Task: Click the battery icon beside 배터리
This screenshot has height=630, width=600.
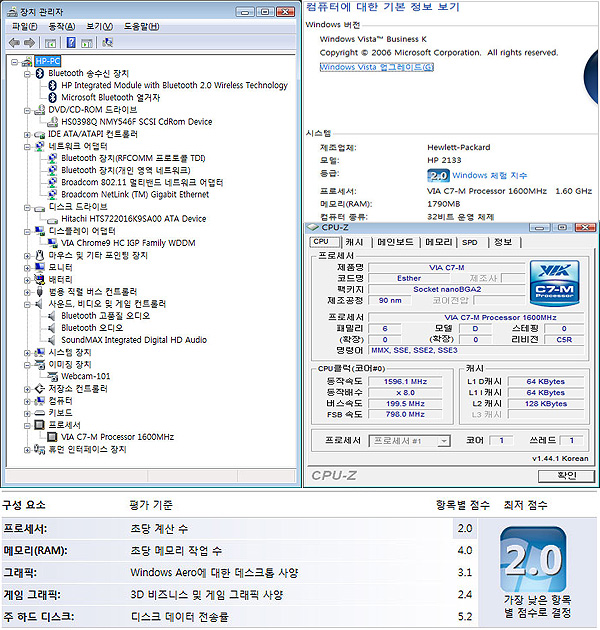Action: pos(39,279)
